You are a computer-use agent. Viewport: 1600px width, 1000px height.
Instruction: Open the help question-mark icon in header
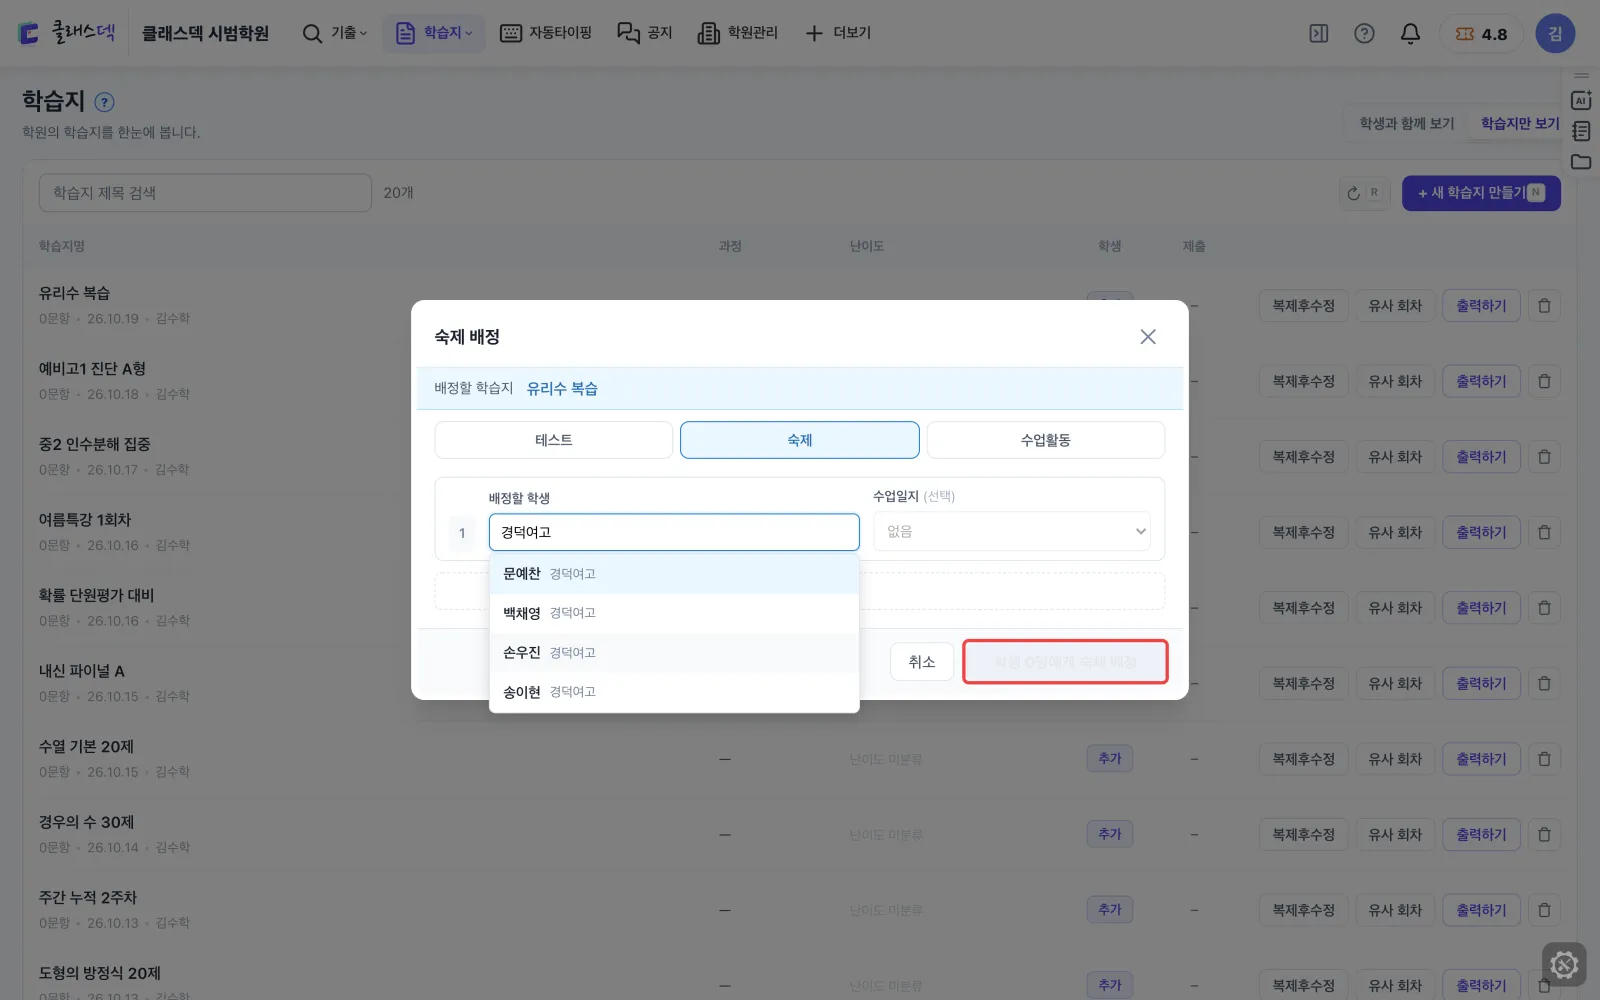[x=1364, y=34]
